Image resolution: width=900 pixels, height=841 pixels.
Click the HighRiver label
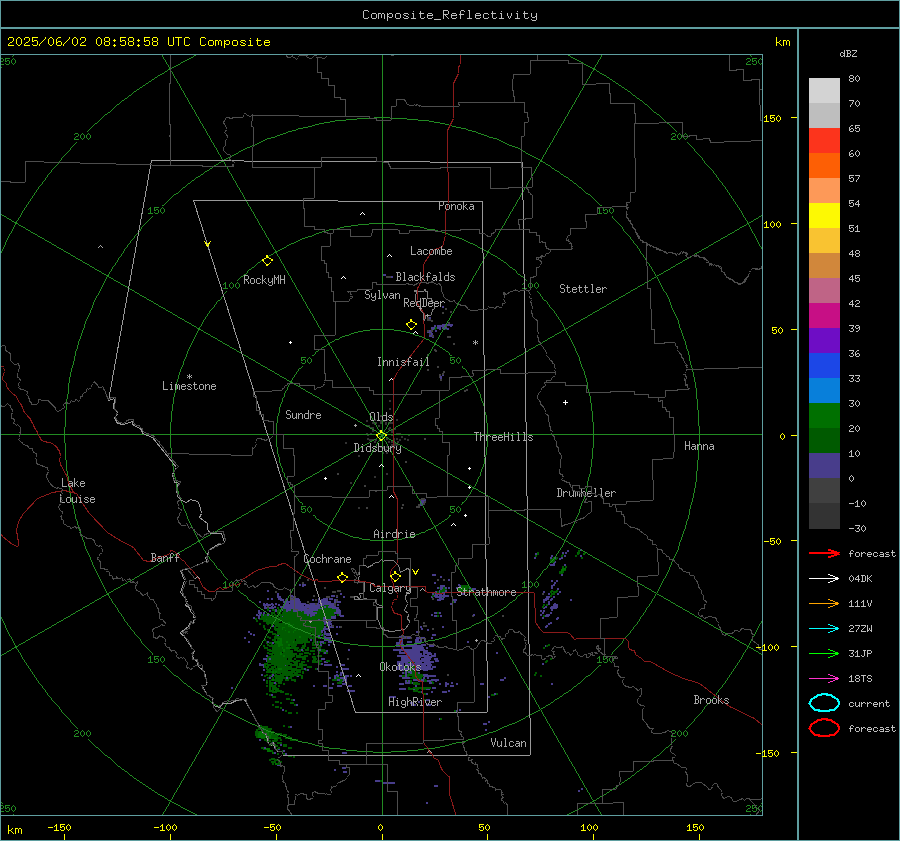[x=415, y=702]
